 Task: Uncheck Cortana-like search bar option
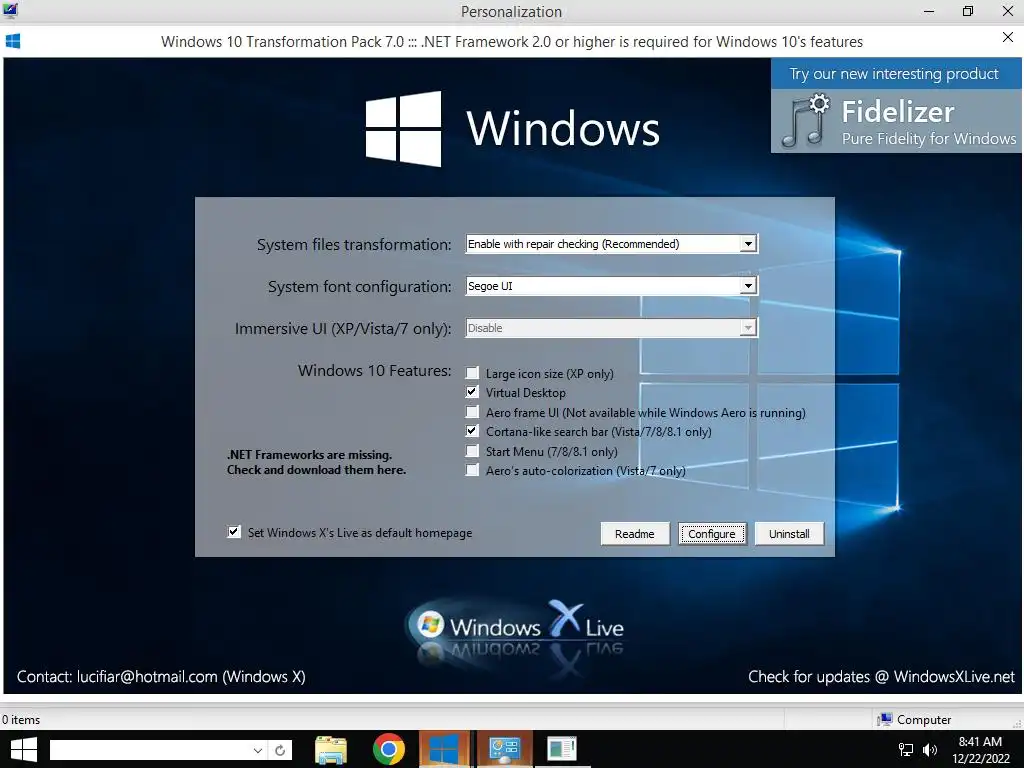472,431
